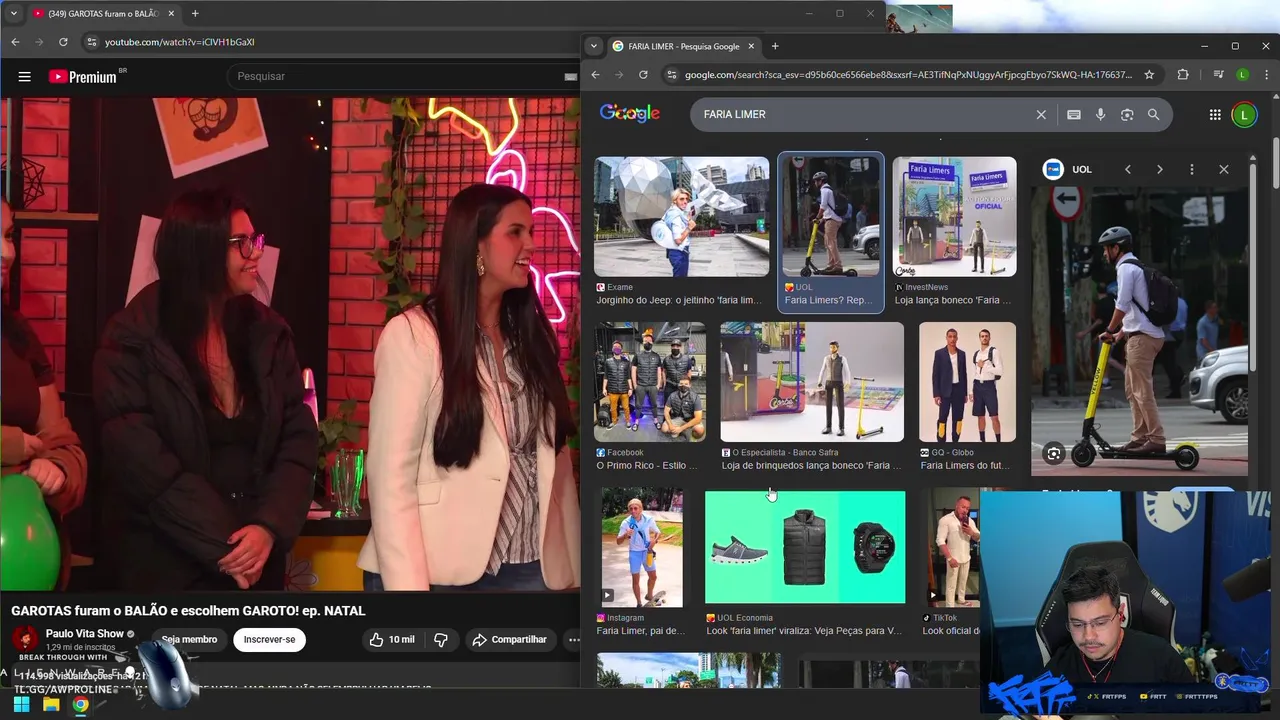Bookmark this Google page with star
This screenshot has width=1280, height=720.
1149,75
